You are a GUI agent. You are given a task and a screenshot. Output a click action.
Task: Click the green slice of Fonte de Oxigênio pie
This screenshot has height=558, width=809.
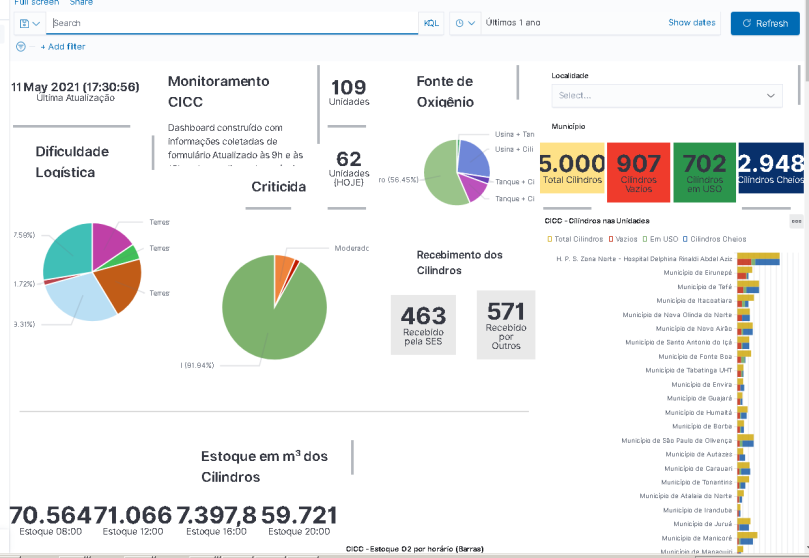439,175
